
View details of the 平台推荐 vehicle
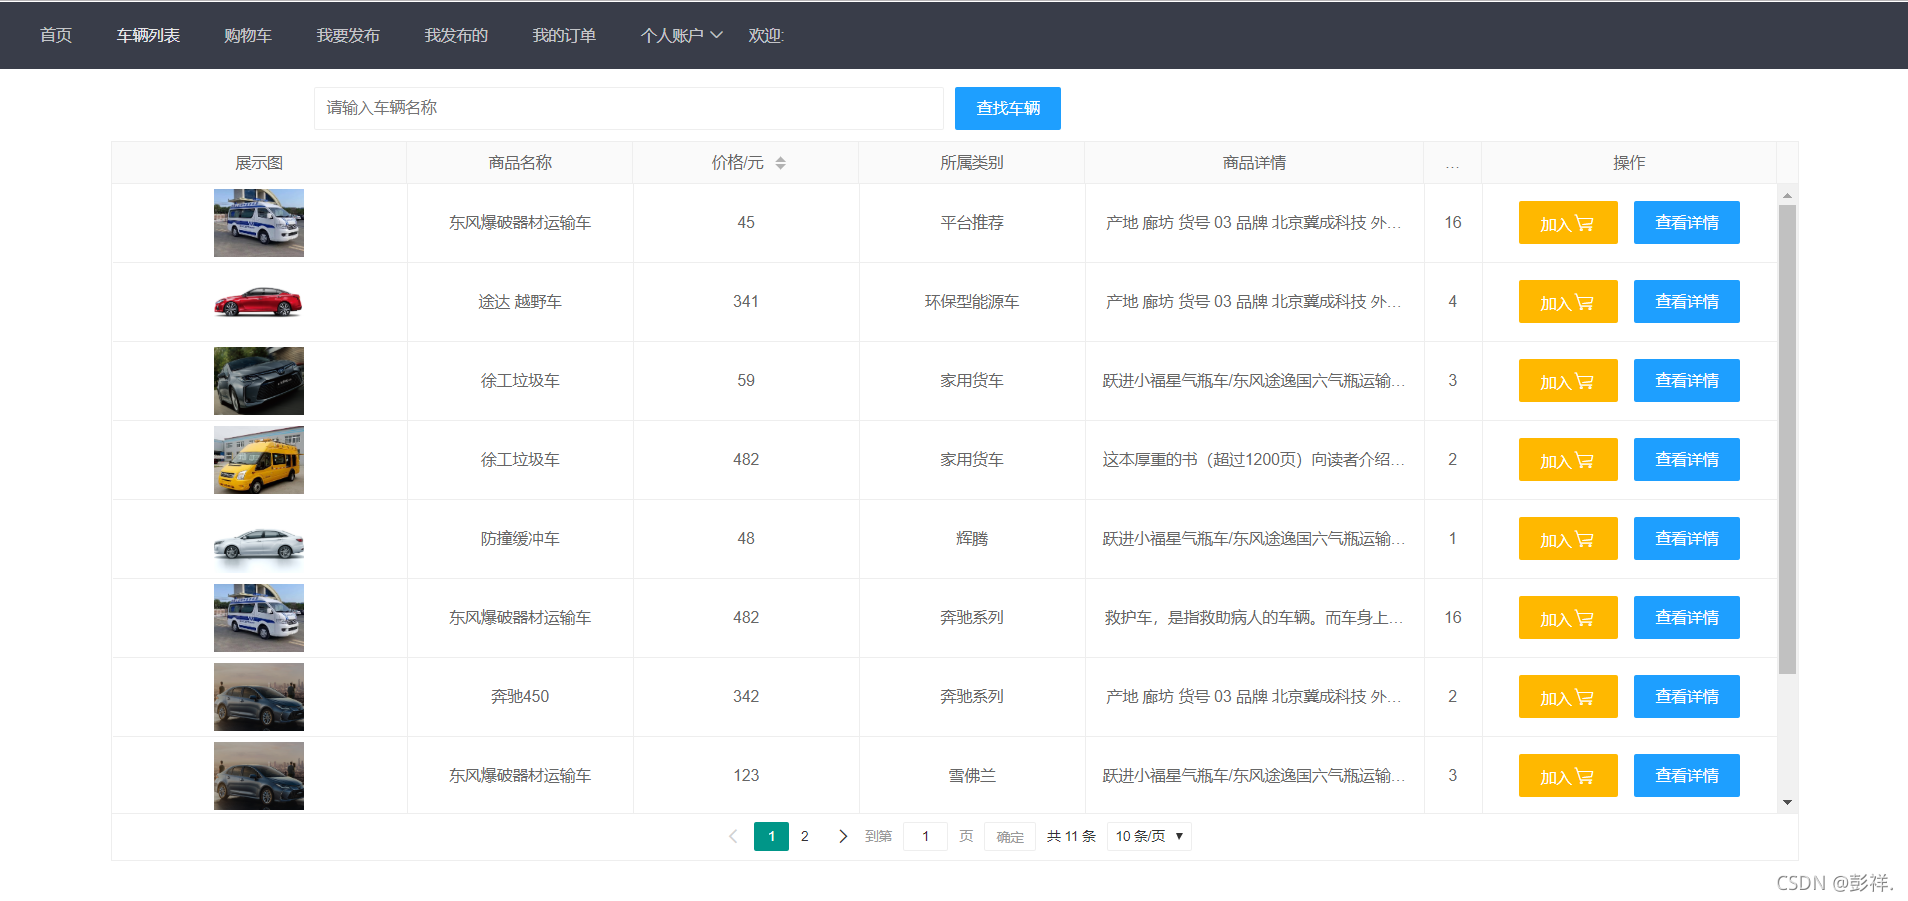click(x=1687, y=223)
